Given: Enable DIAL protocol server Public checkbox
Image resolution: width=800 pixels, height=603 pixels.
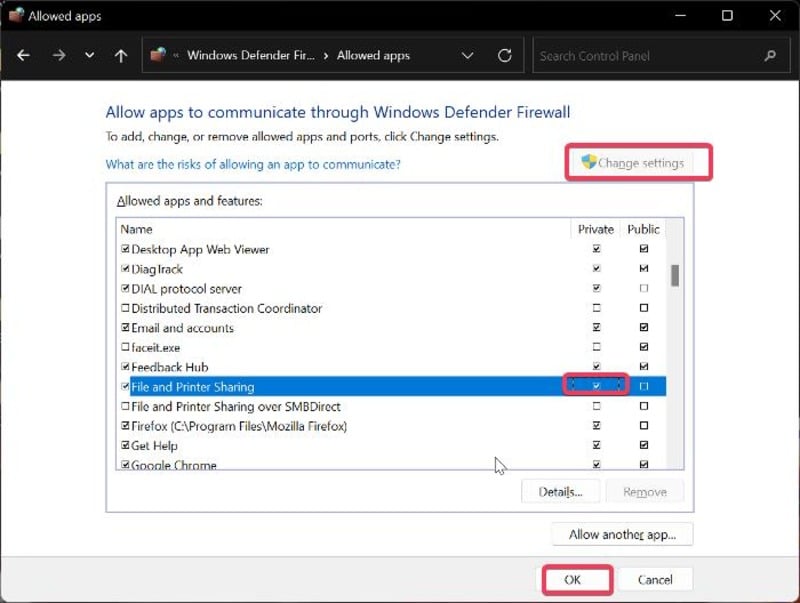Looking at the screenshot, I should [644, 288].
